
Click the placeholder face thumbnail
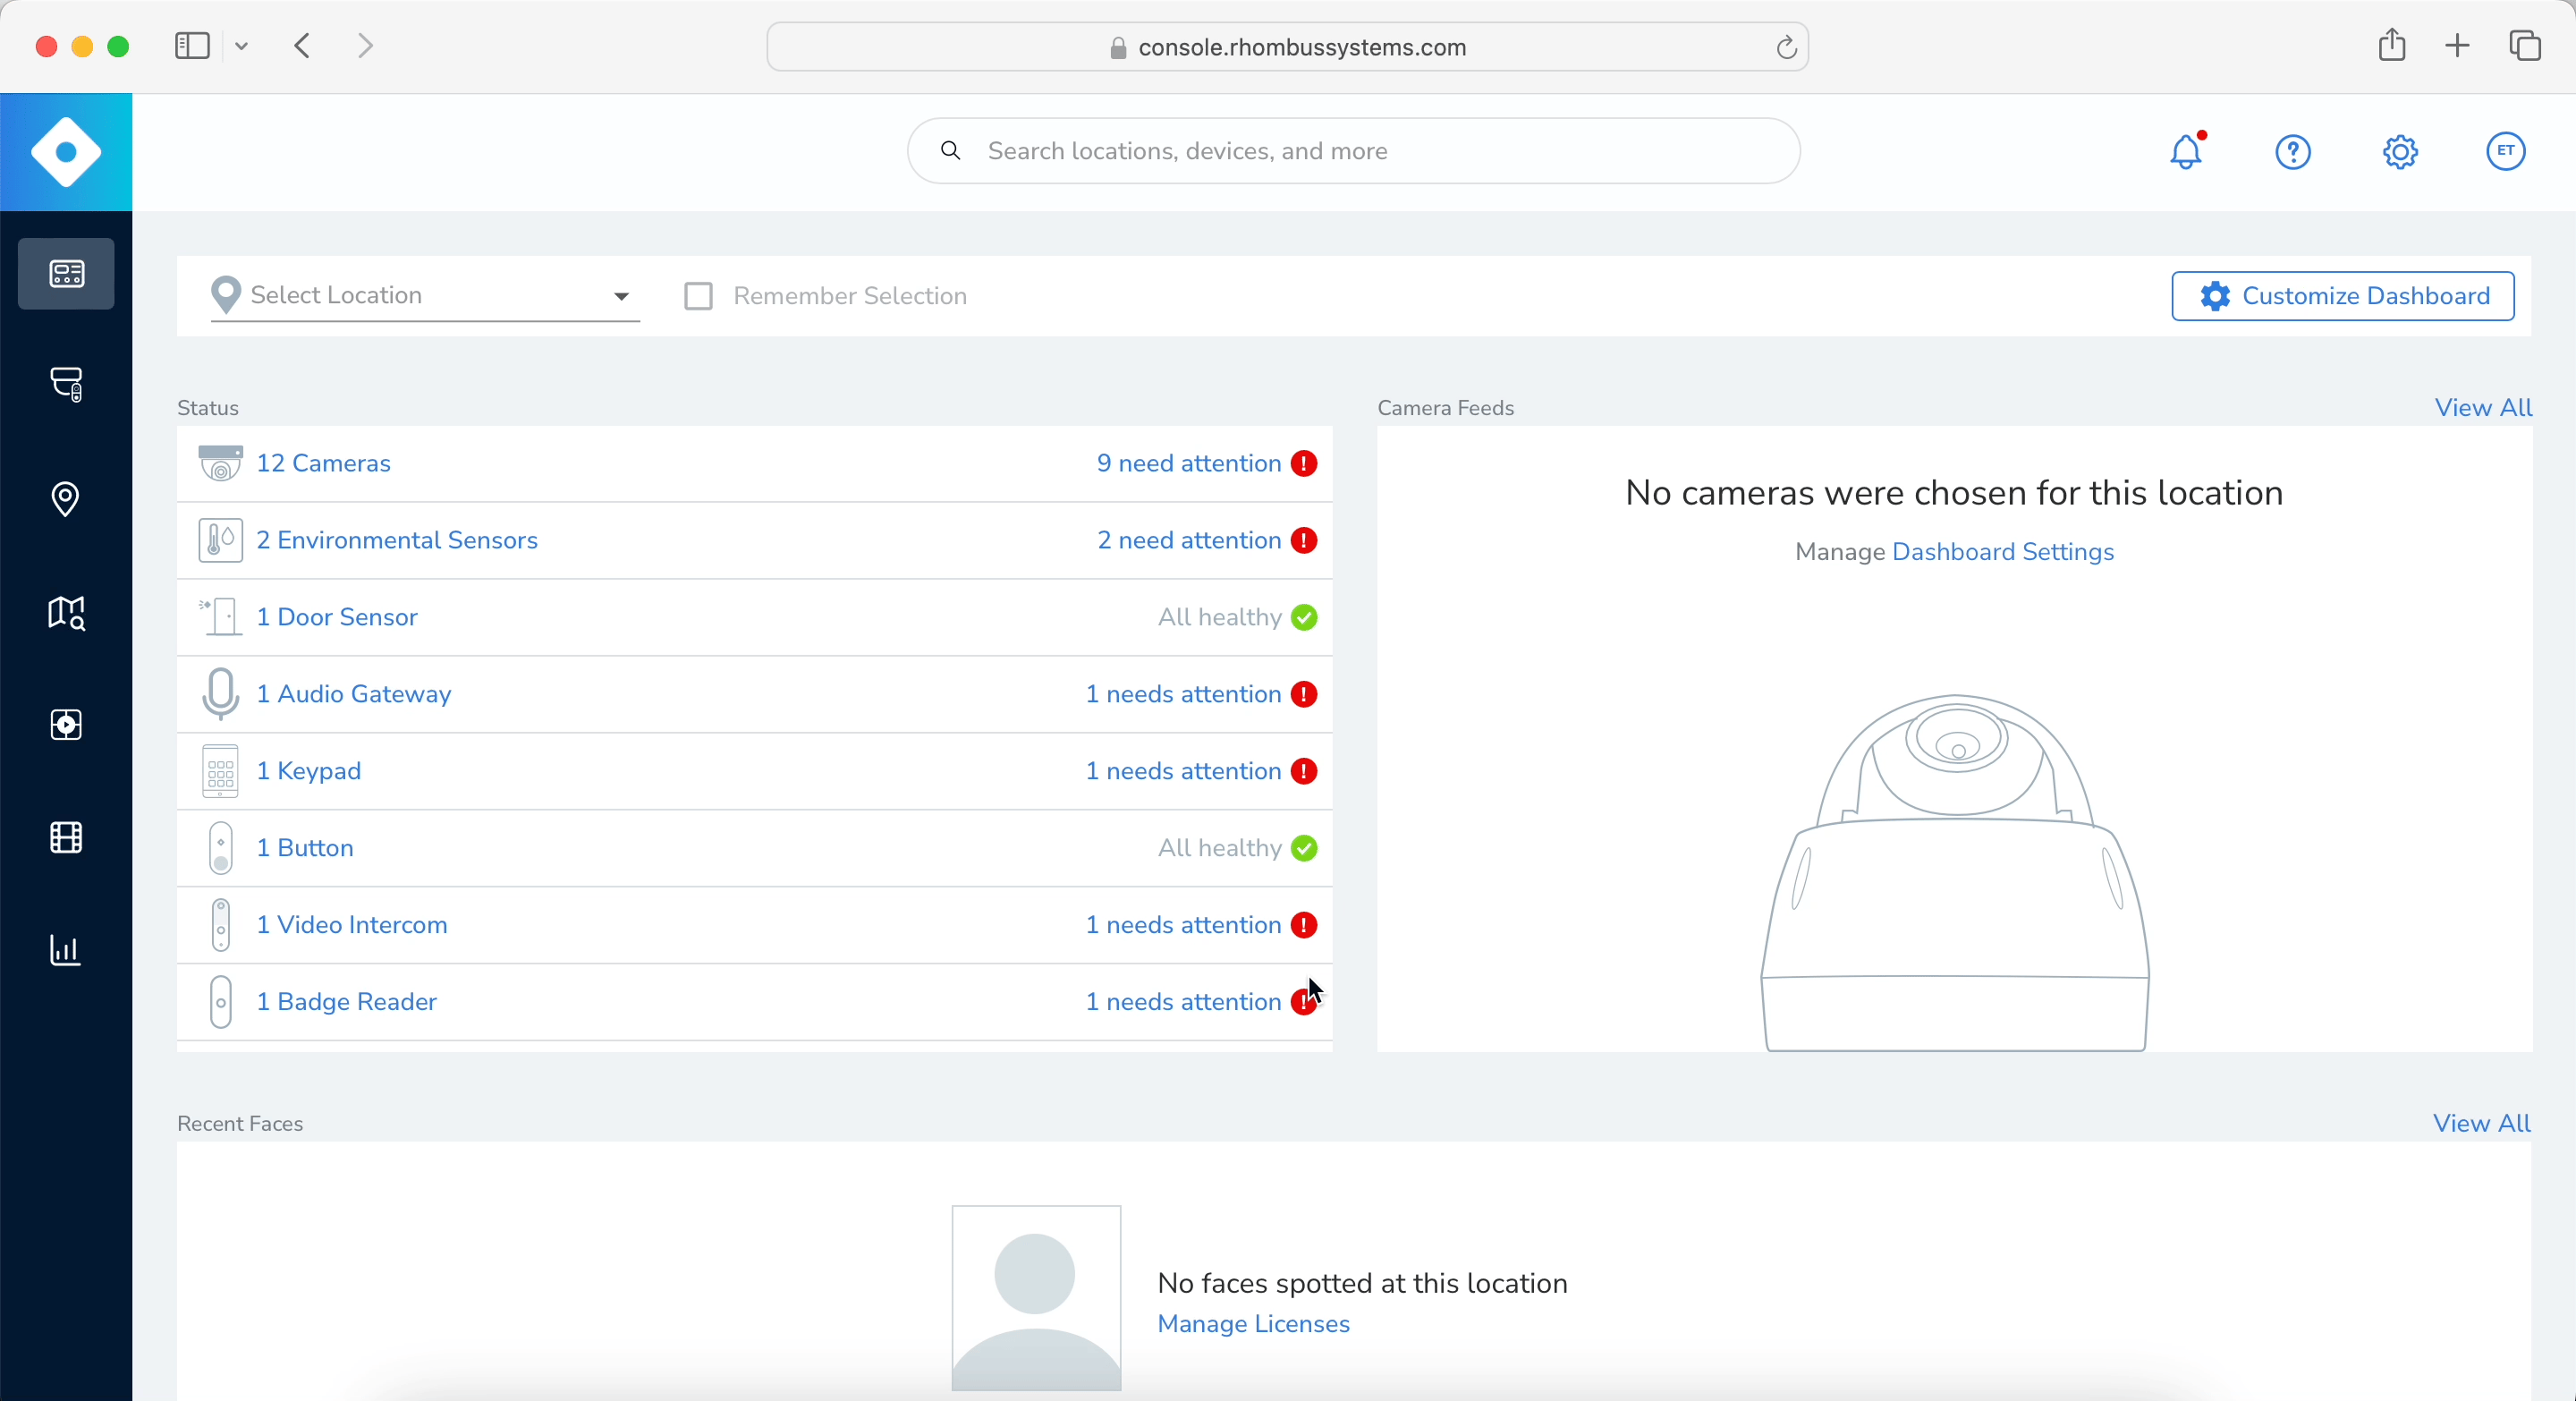tap(1036, 1298)
